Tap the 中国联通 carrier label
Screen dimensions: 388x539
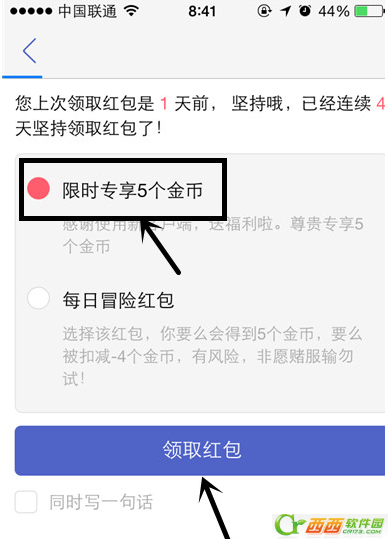pyautogui.click(x=88, y=11)
